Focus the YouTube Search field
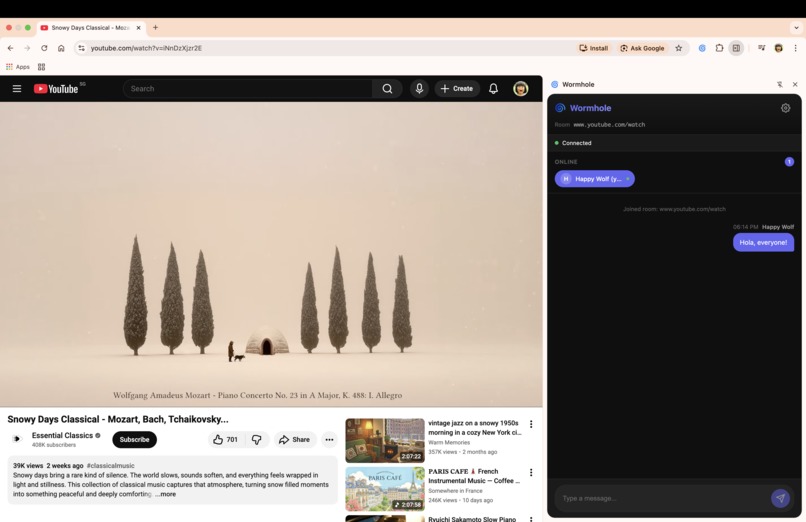The width and height of the screenshot is (806, 522). 248,89
